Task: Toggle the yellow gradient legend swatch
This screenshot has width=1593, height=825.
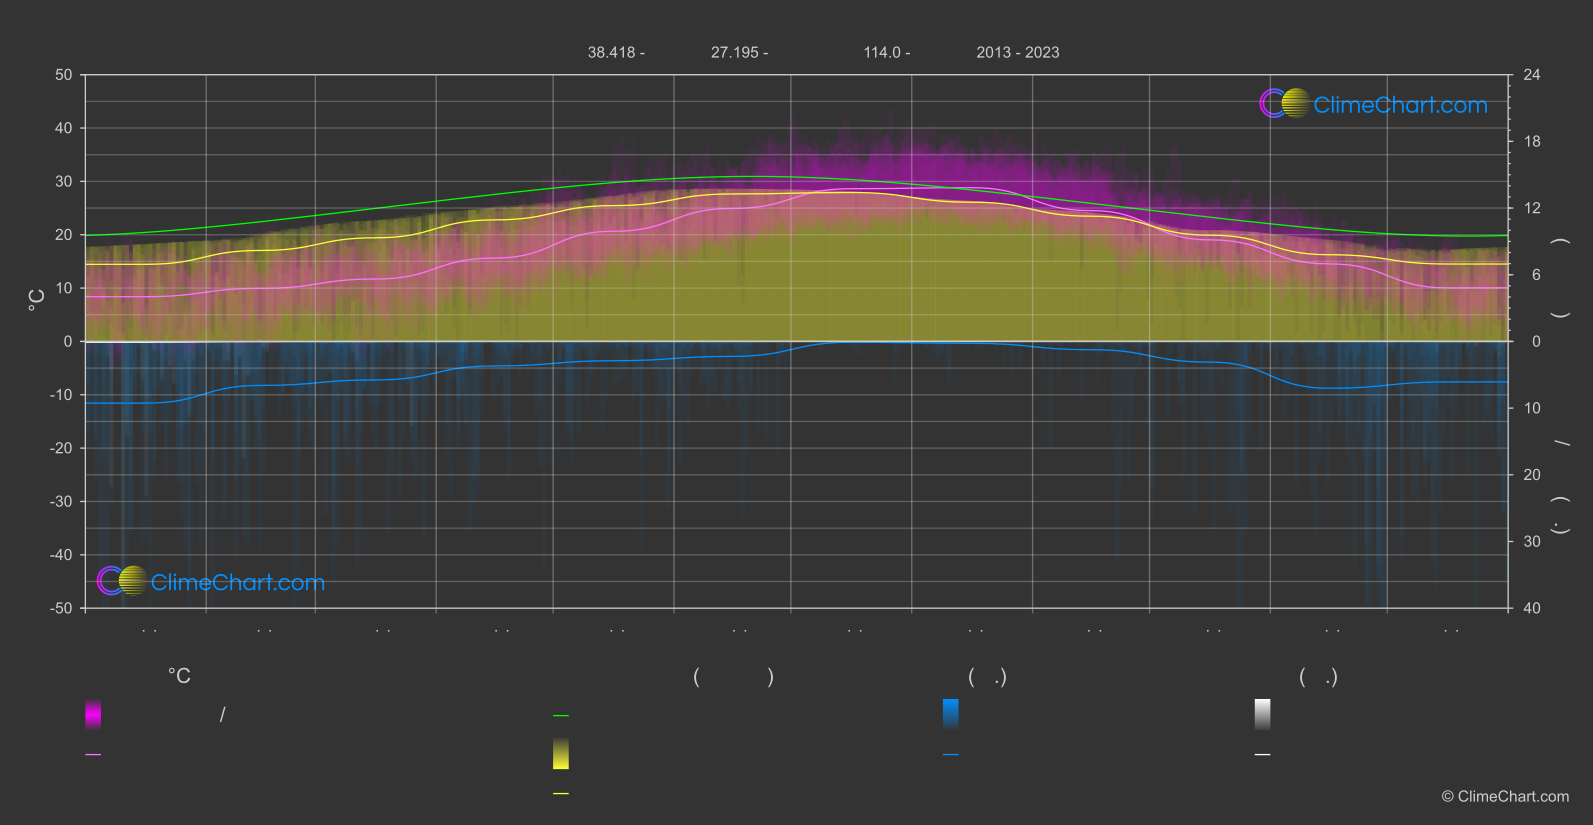Action: click(x=561, y=754)
